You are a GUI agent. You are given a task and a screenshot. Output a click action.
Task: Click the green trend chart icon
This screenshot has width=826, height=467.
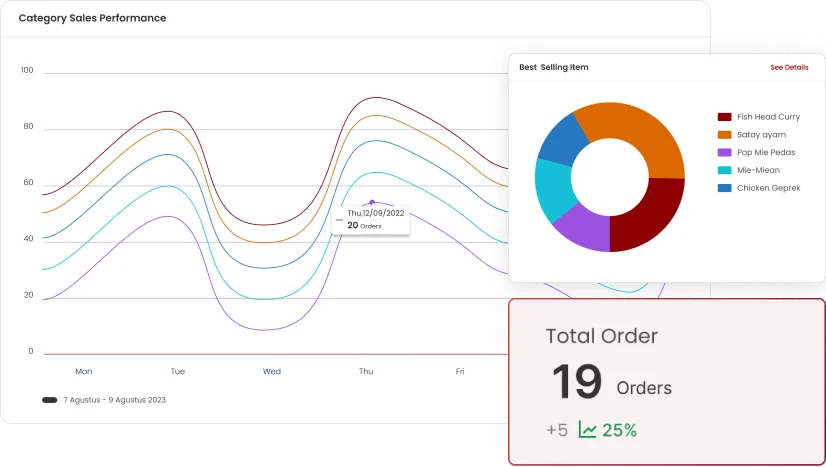[x=587, y=430]
